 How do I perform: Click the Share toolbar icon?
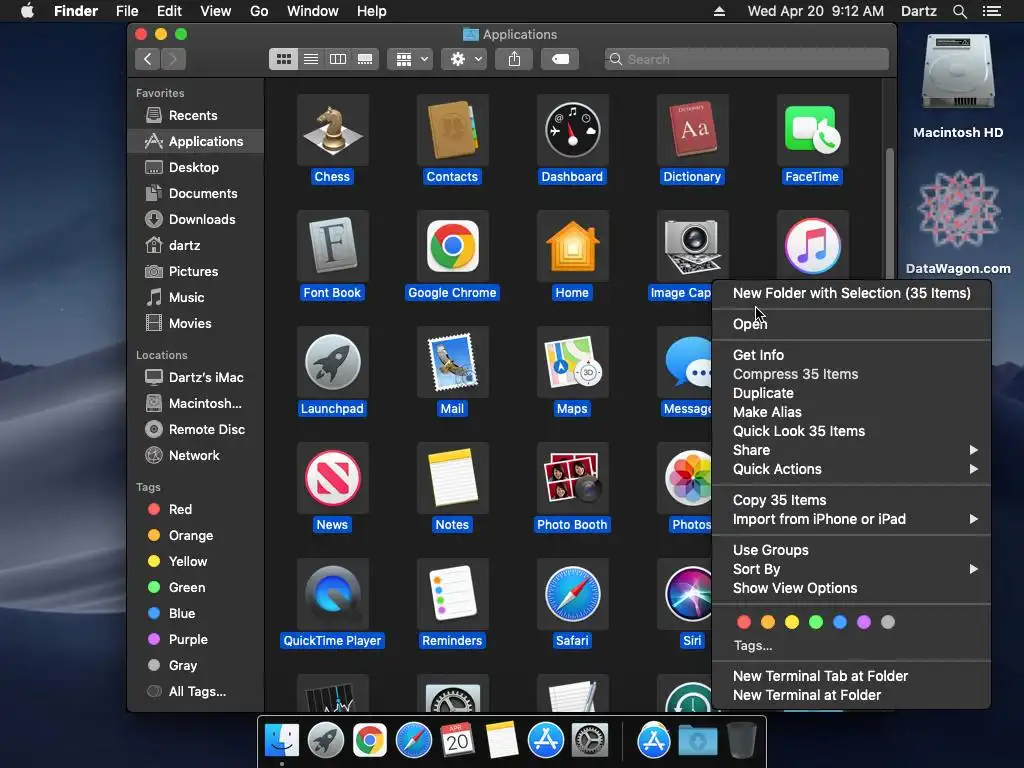coord(514,59)
